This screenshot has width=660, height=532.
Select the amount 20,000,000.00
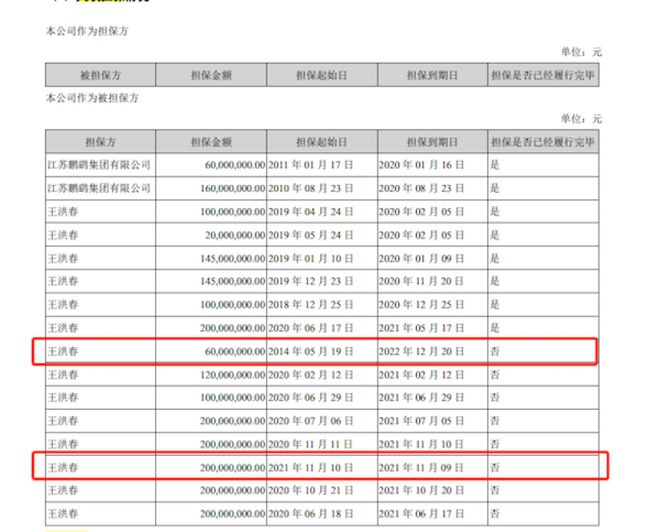pyautogui.click(x=235, y=235)
